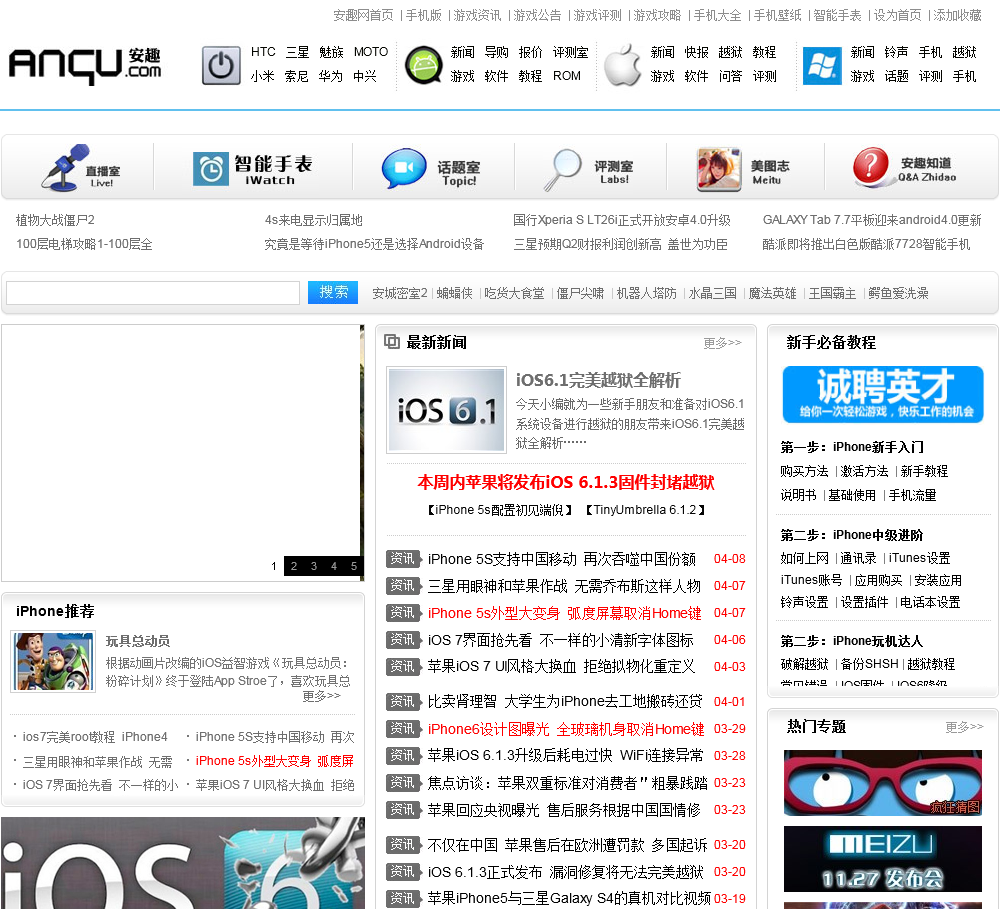
Task: Go to slideshow slide 4
Action: (334, 566)
